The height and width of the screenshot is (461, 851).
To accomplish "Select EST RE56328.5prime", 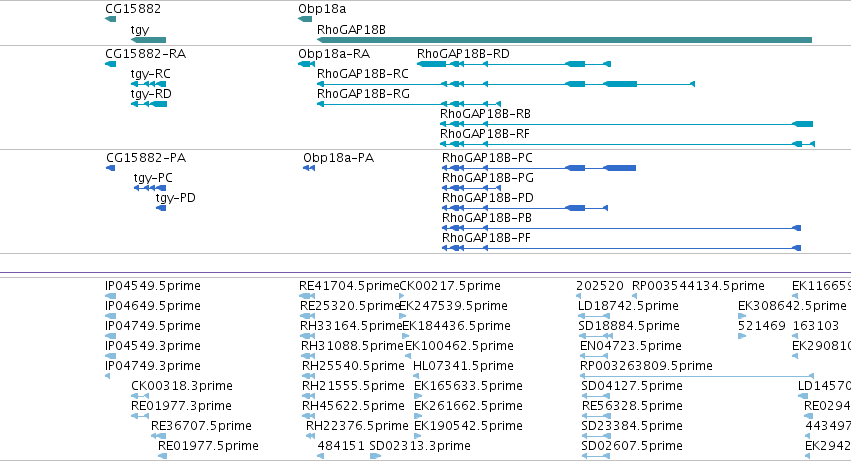I will click(x=632, y=406).
